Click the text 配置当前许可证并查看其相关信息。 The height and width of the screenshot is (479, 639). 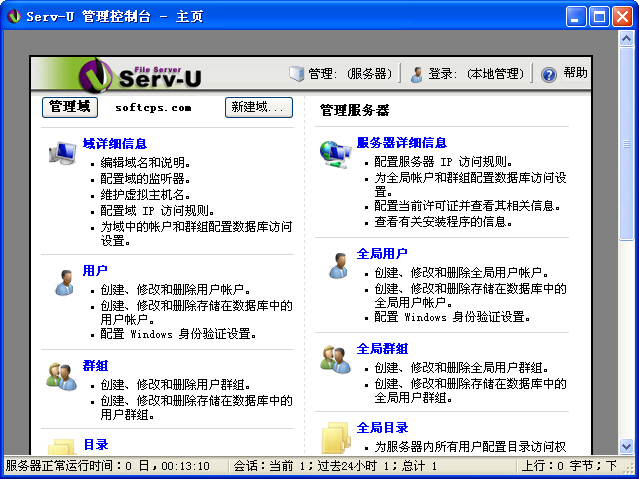point(467,205)
